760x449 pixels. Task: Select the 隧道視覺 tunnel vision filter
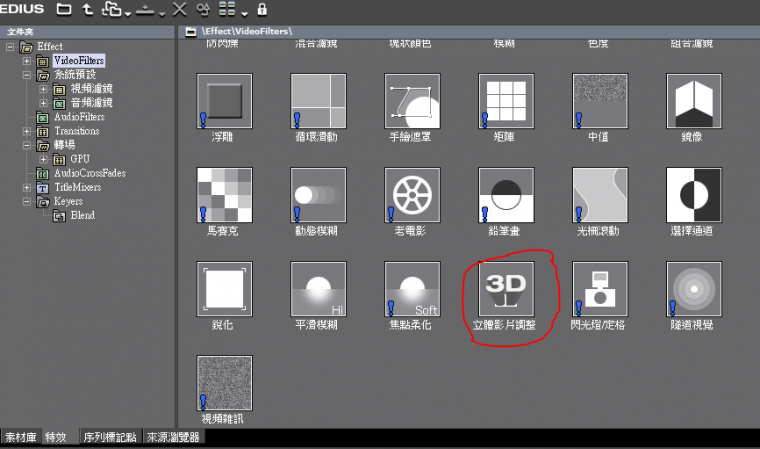694,289
